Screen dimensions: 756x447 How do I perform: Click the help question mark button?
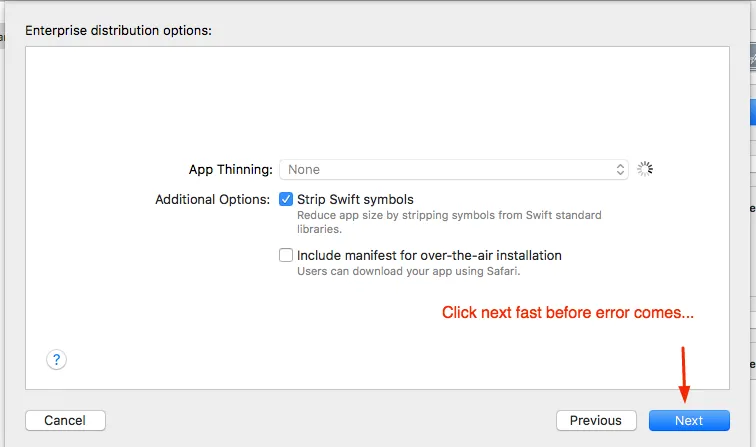[57, 360]
